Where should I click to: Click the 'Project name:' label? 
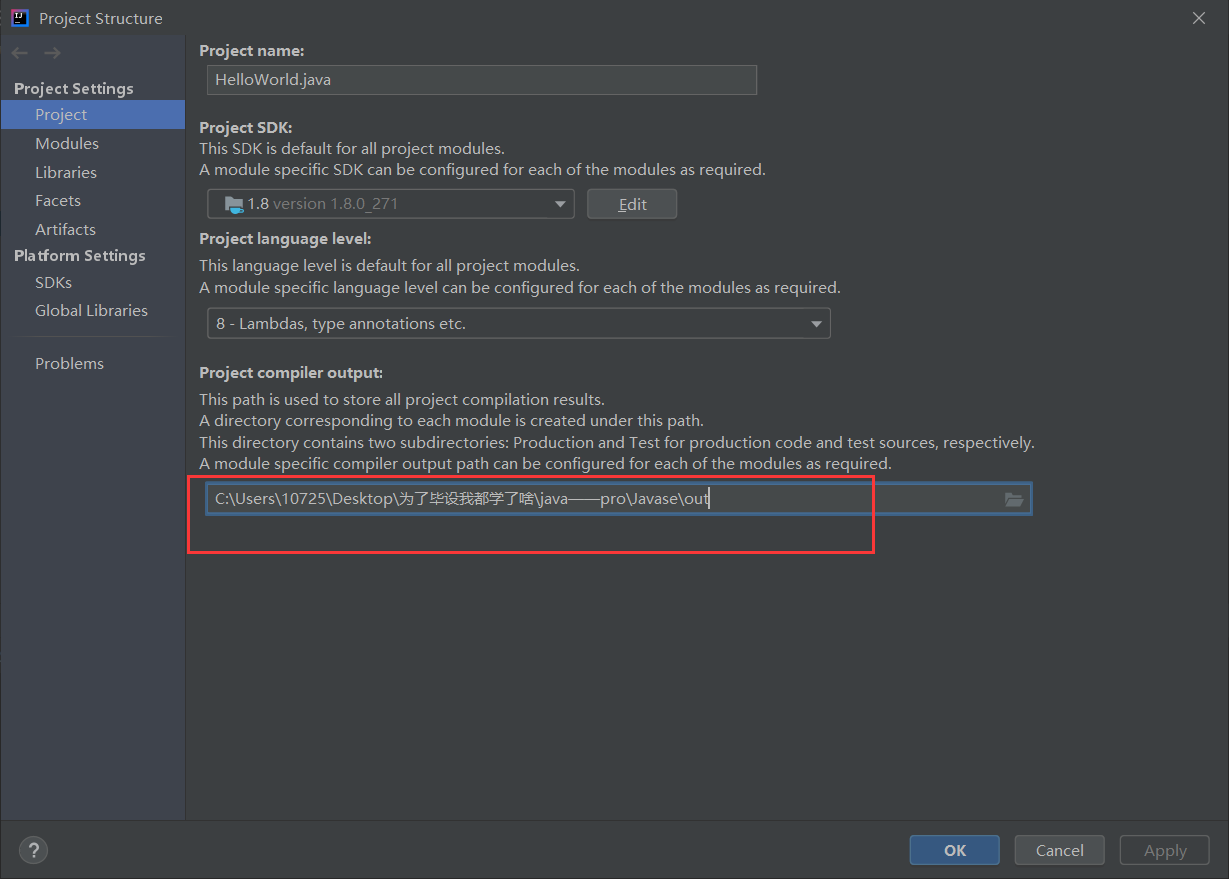click(x=252, y=50)
